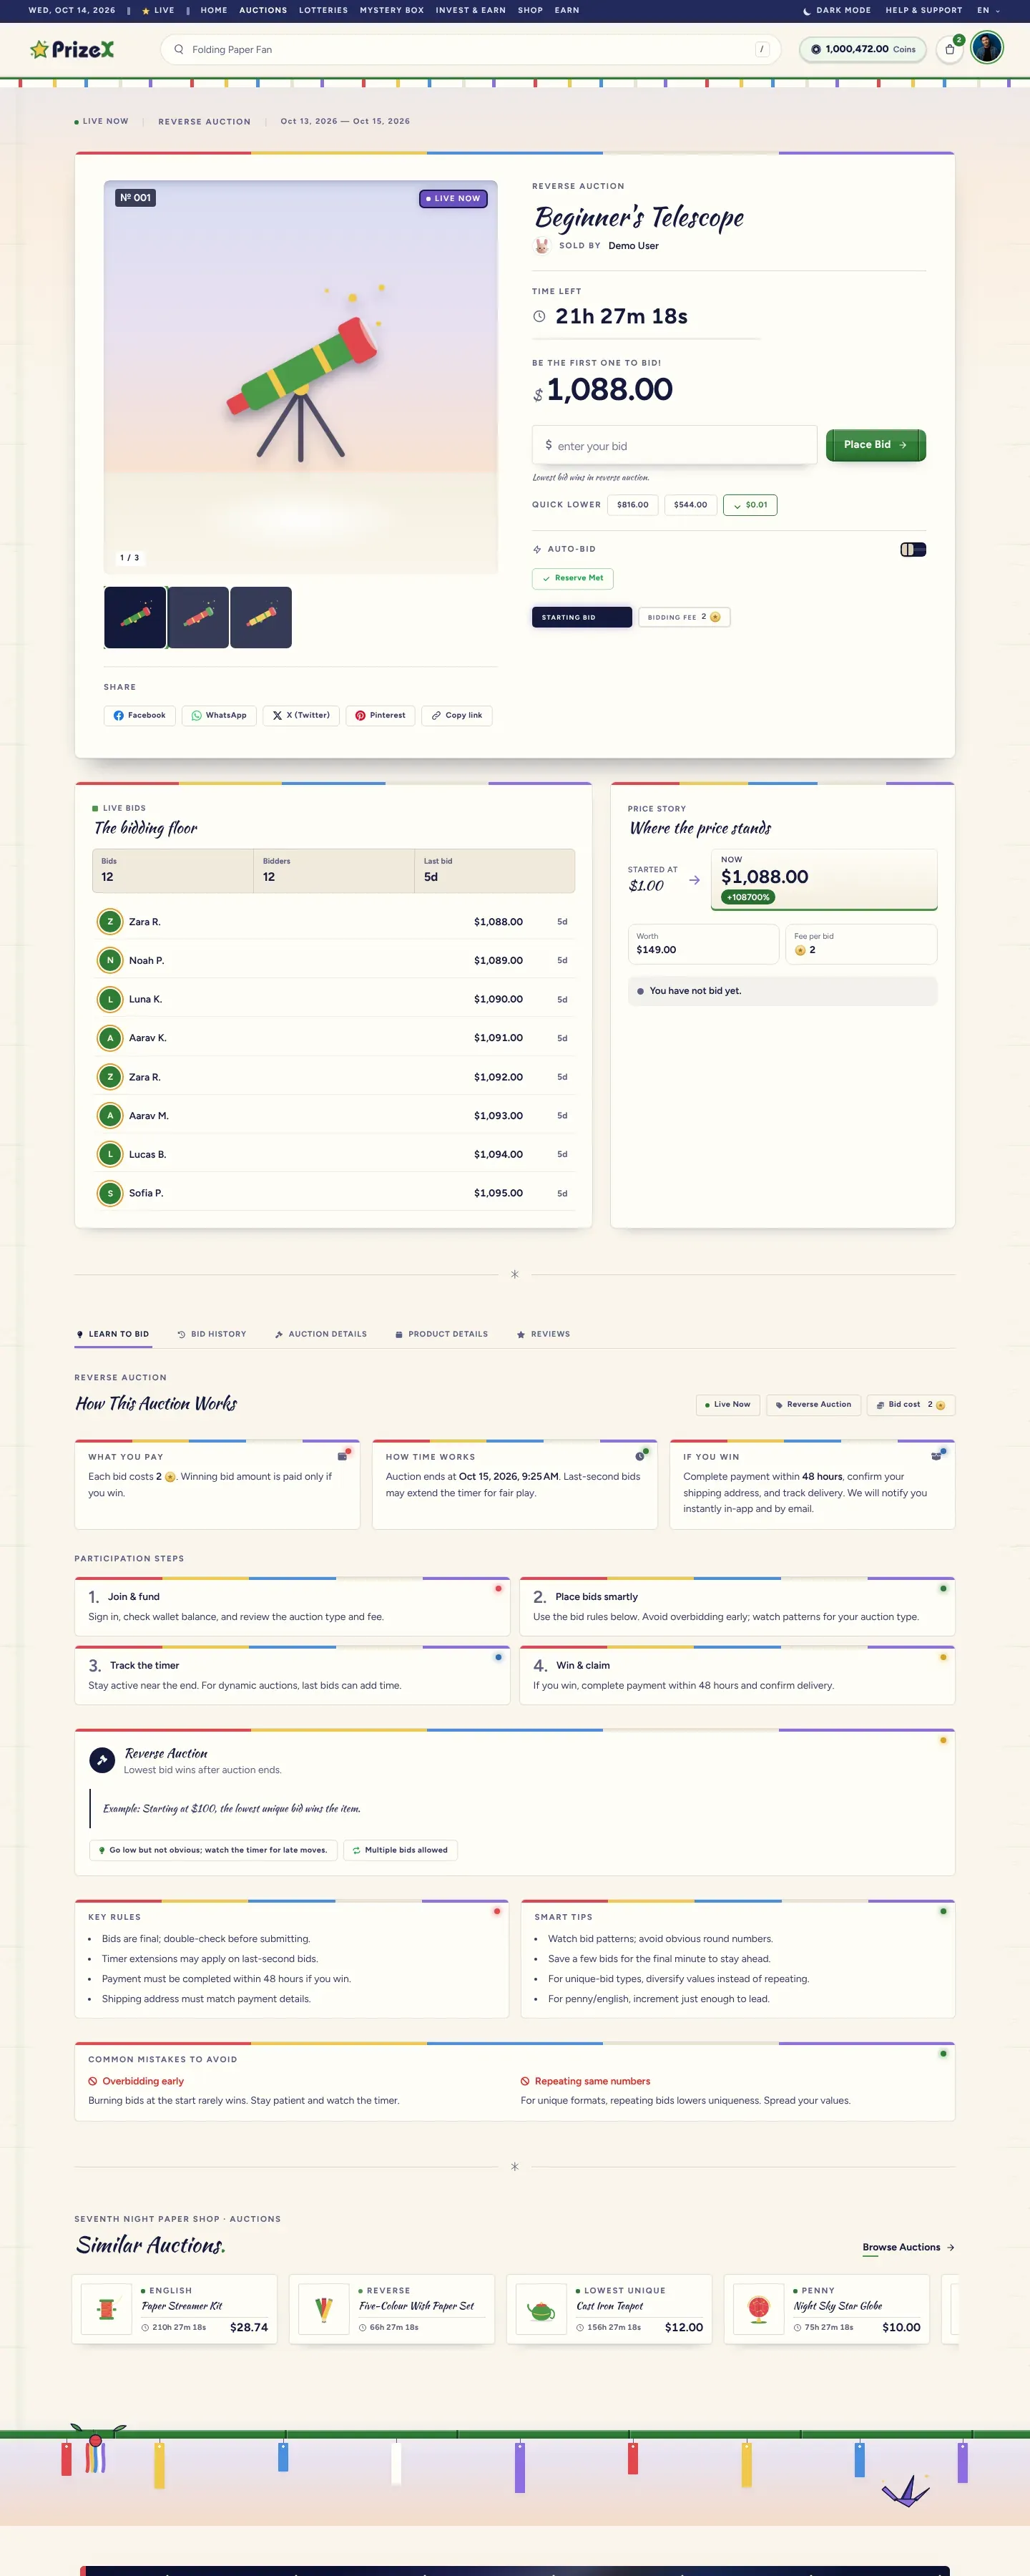Select third telescope thumbnail image
The image size is (1030, 2576).
tap(261, 617)
